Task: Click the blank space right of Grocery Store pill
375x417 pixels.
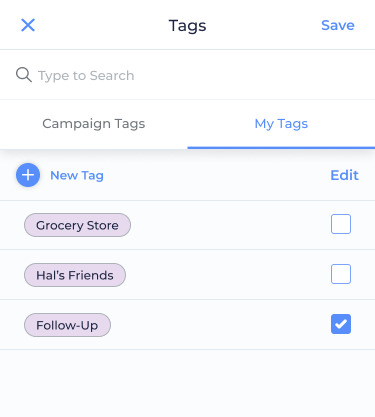Action: (230, 225)
